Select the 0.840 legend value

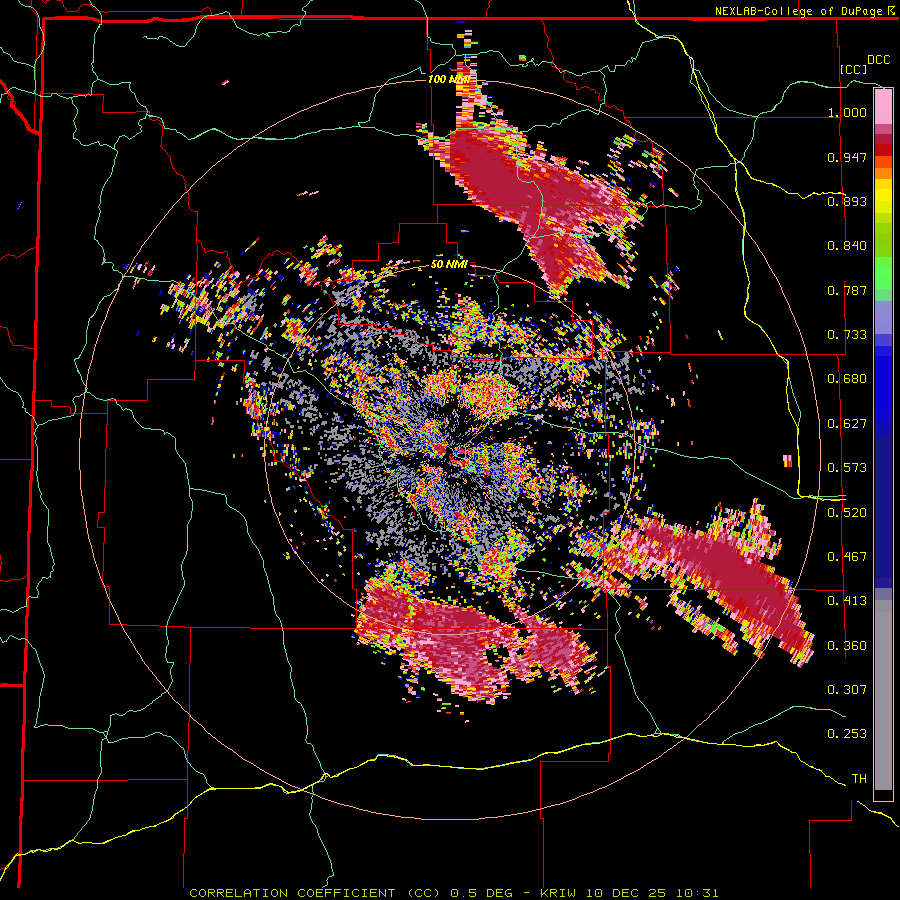[x=847, y=246]
